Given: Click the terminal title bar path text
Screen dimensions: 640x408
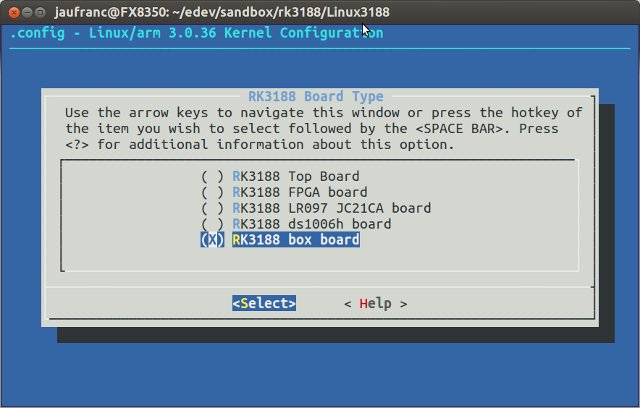Looking at the screenshot, I should (222, 12).
